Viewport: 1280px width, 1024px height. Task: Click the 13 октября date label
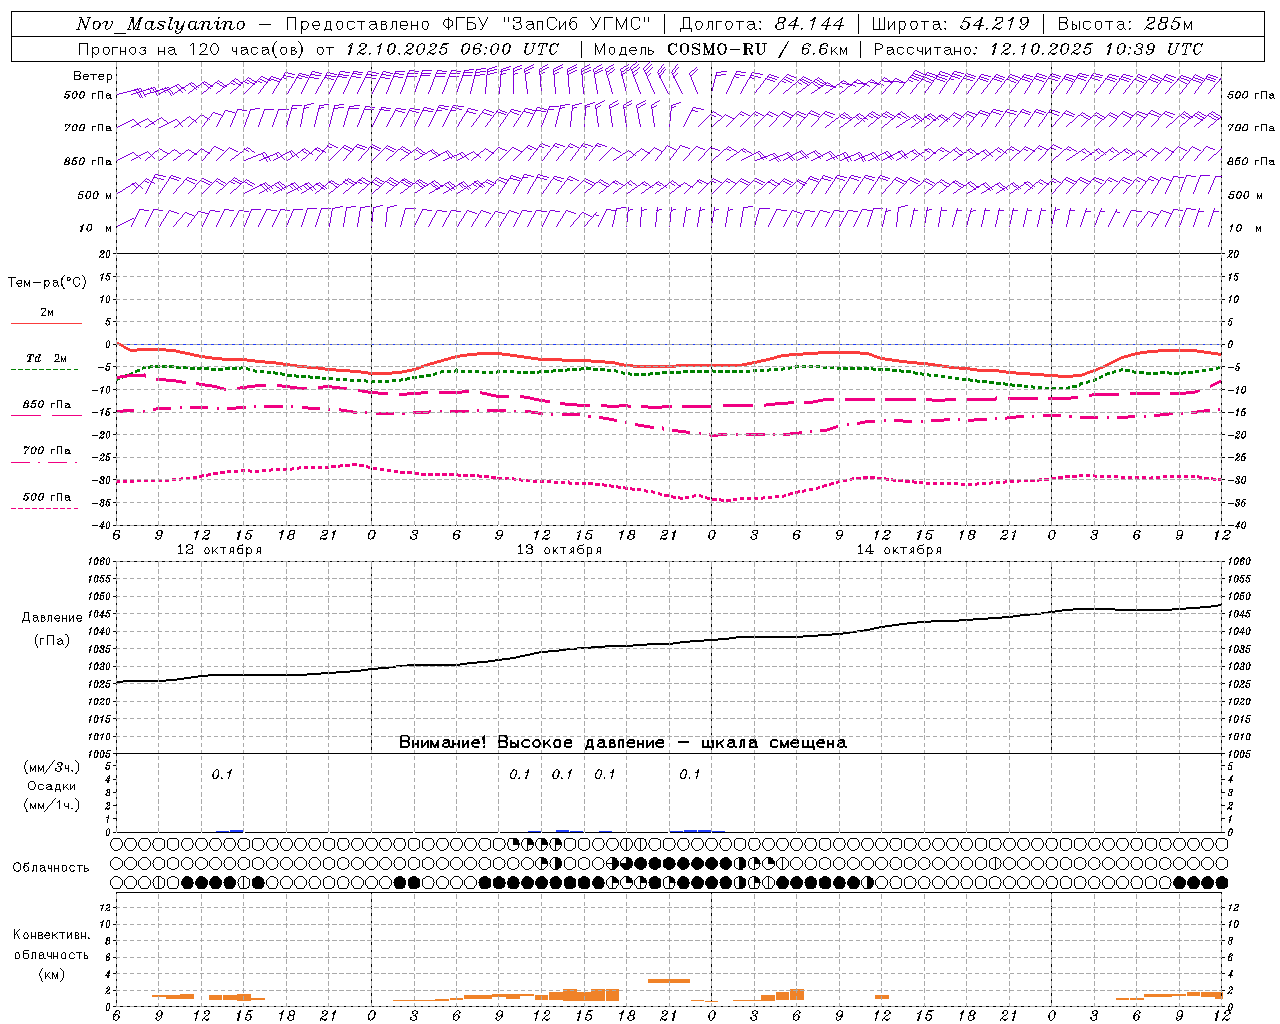(559, 550)
